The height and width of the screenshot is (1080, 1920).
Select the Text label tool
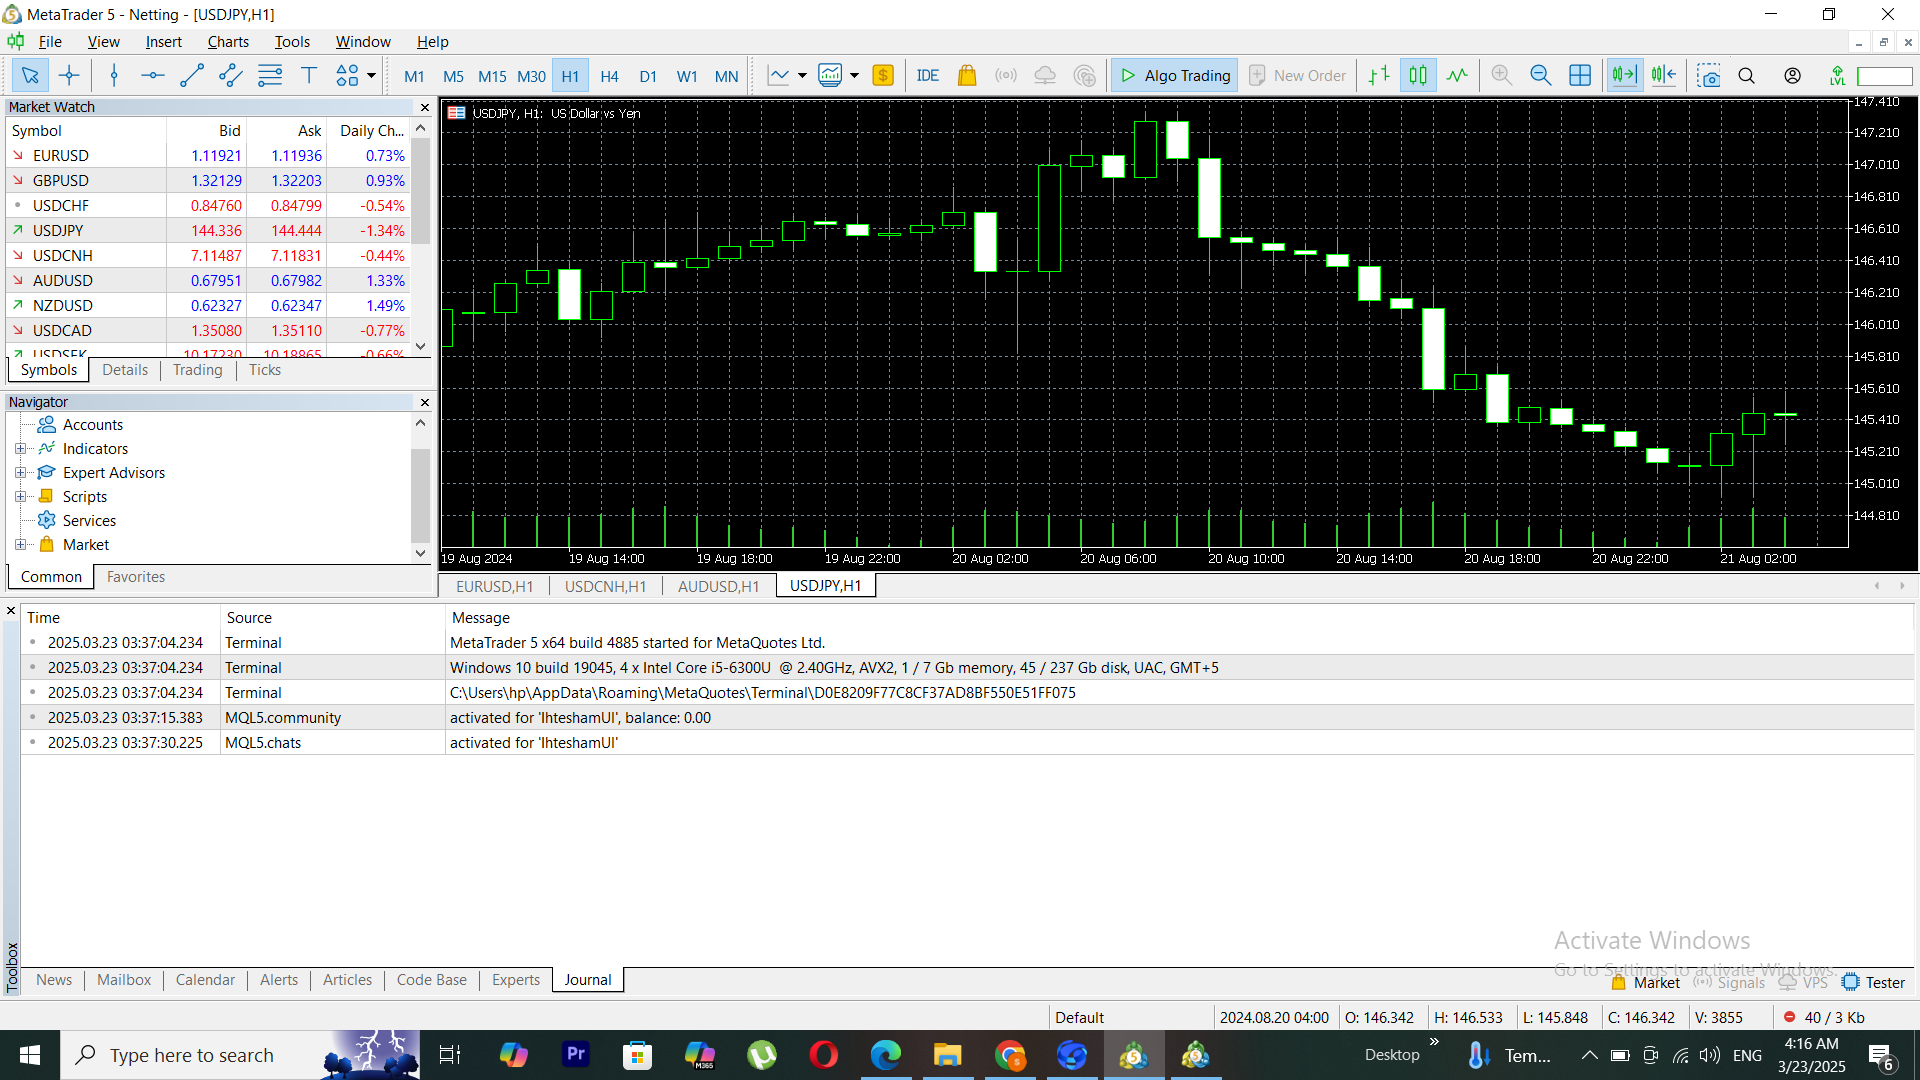click(x=309, y=75)
